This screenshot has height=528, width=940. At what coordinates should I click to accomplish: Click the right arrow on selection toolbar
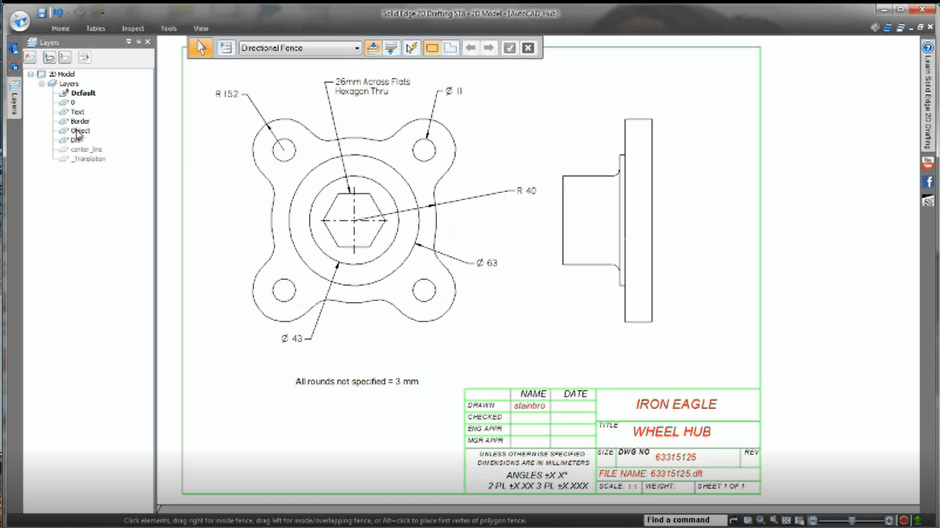click(x=489, y=48)
